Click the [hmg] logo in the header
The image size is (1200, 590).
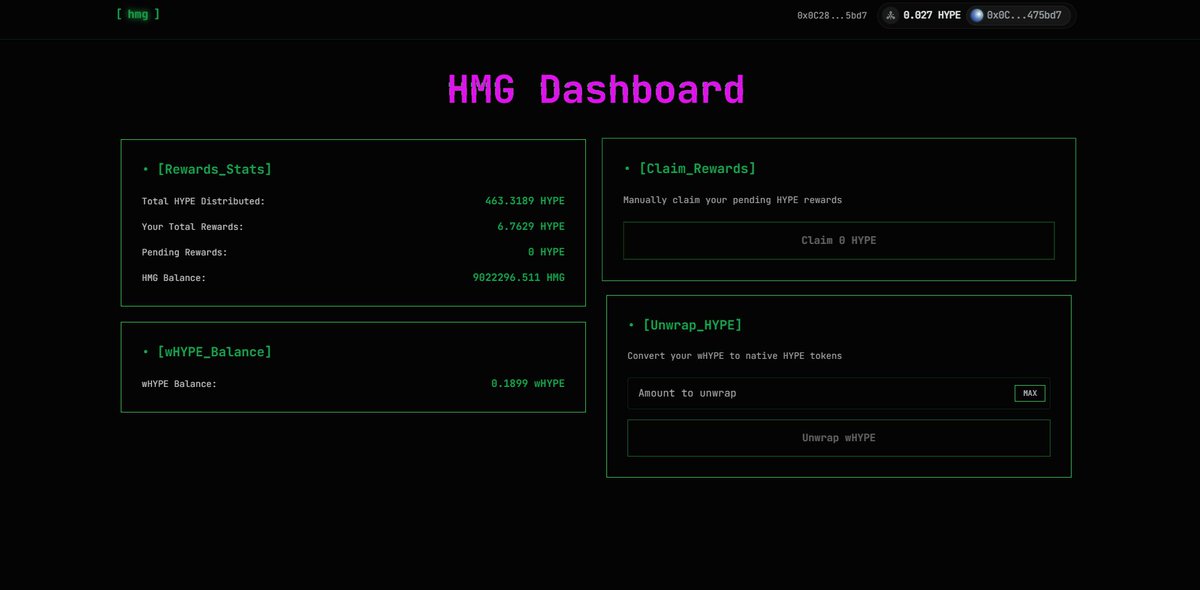(x=138, y=14)
